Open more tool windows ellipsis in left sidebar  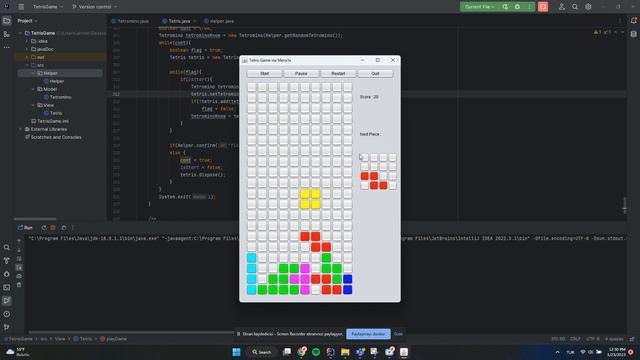tap(7, 47)
